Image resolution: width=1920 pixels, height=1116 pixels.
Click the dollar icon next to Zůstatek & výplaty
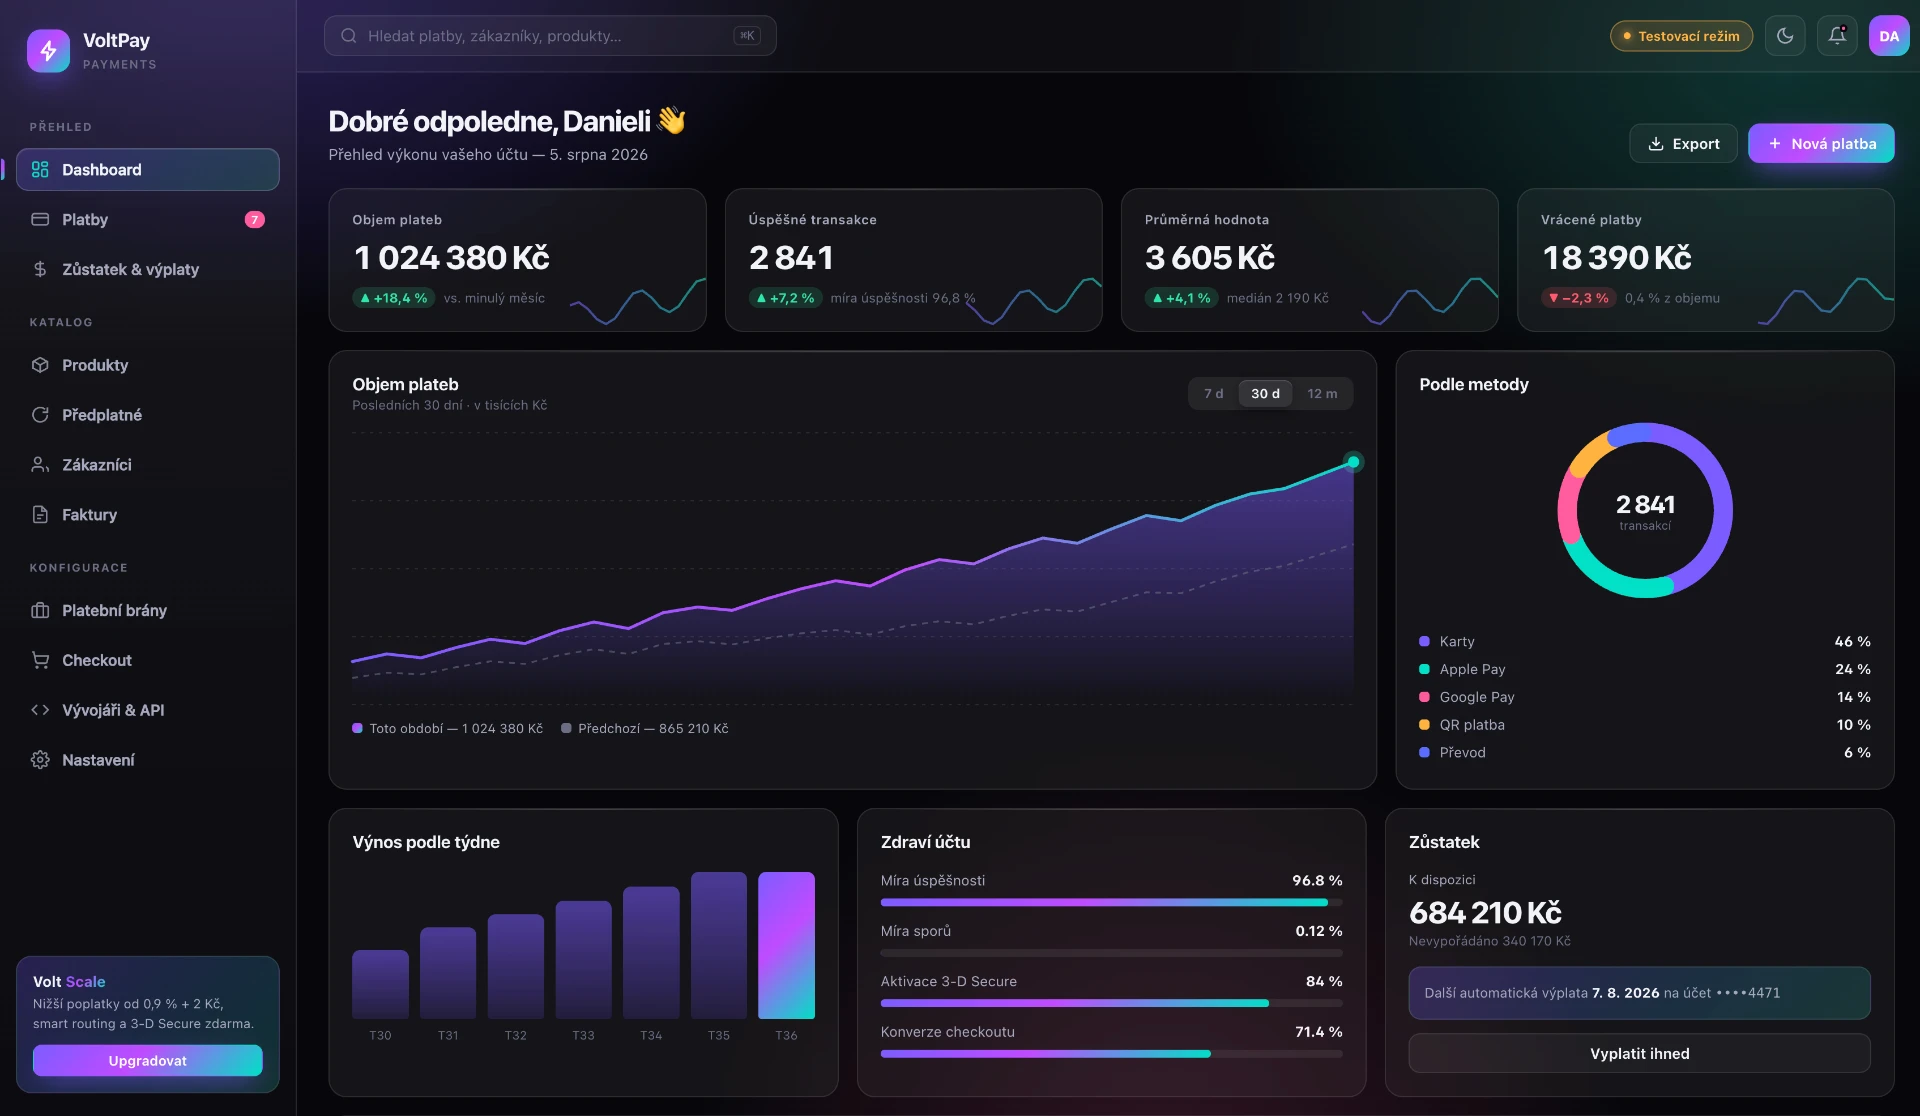(40, 269)
